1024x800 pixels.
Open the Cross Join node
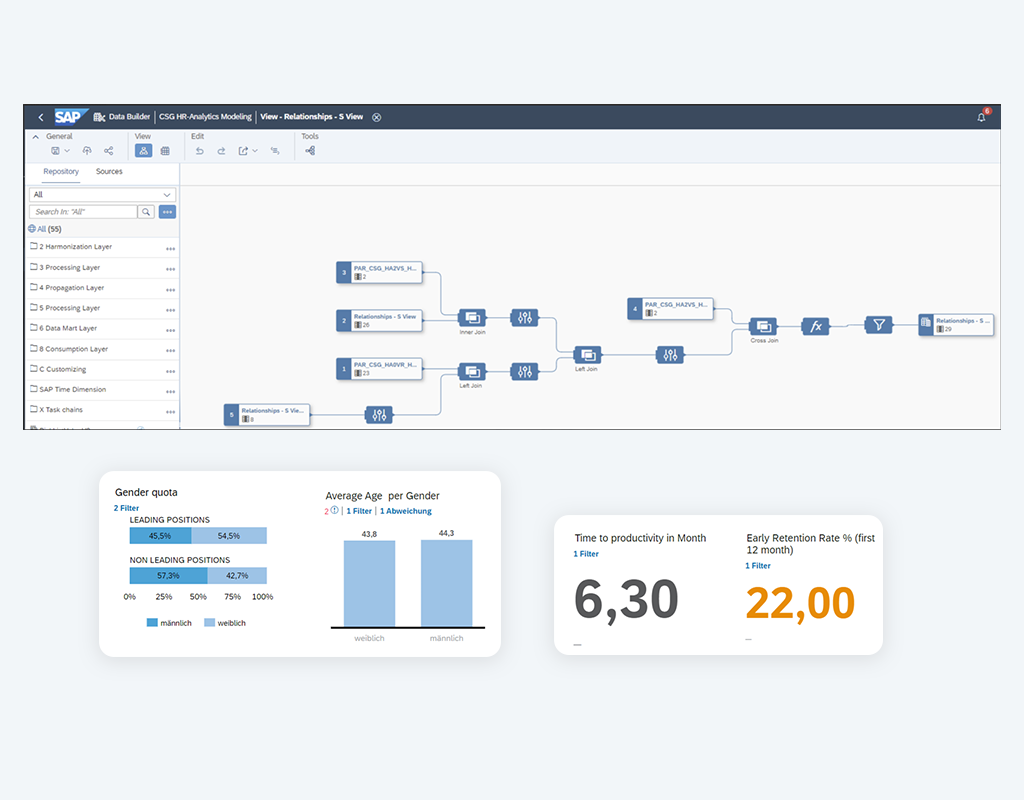[x=764, y=326]
